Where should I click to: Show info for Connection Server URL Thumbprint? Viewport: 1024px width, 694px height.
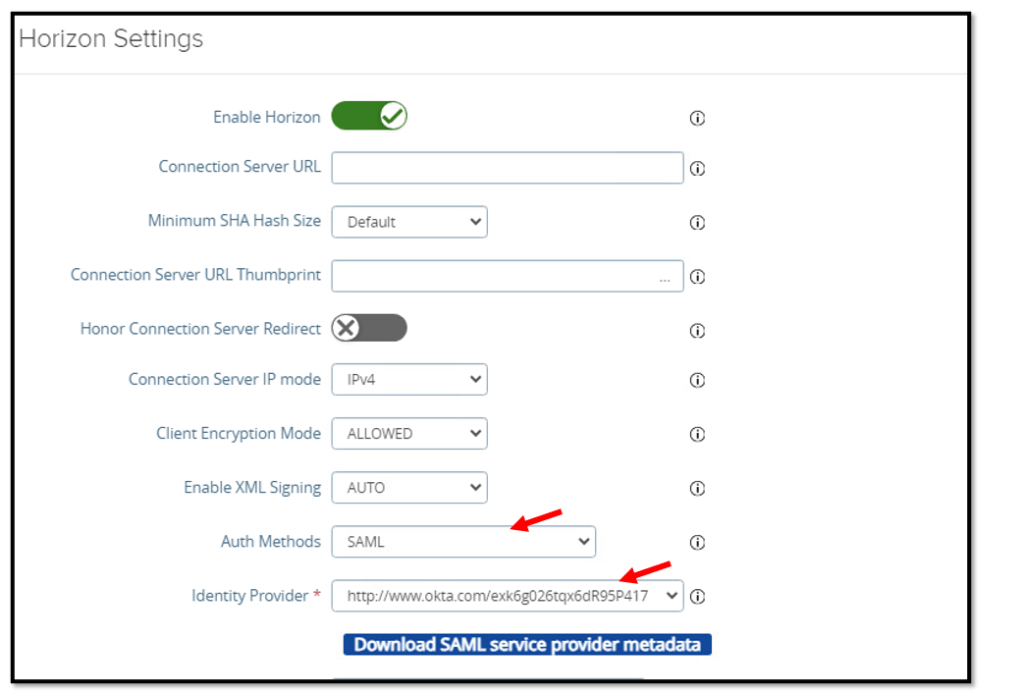coord(698,277)
